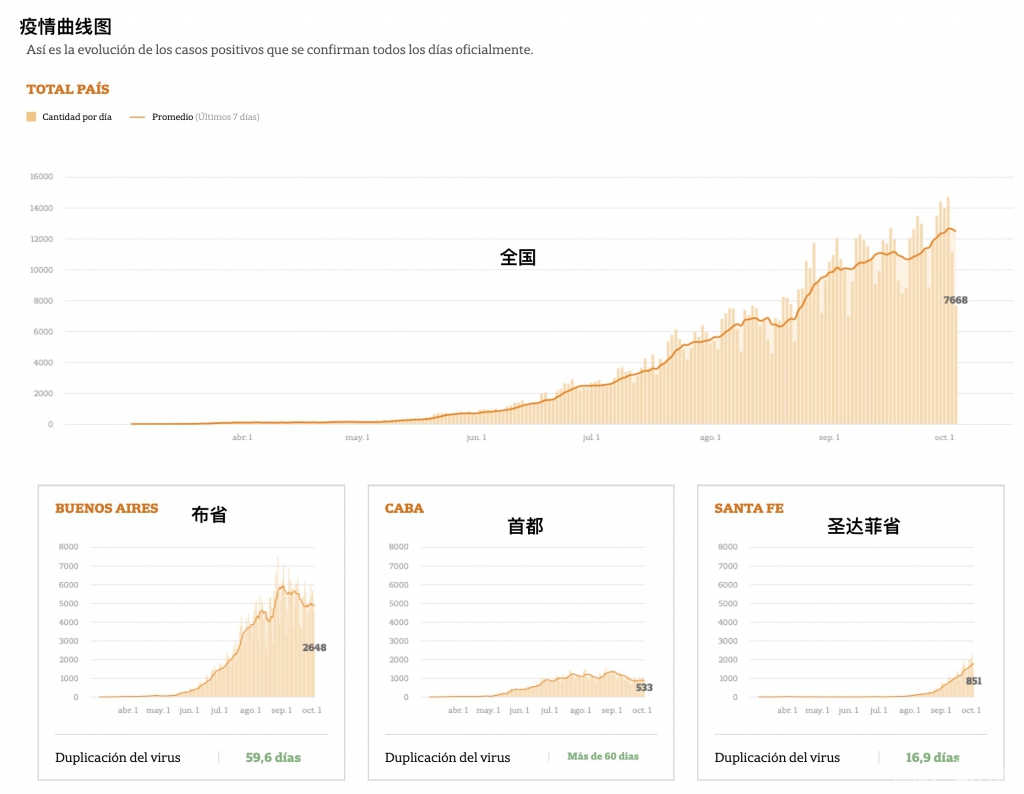
Task: Click the 2648 value in Buenos Aires chart
Action: click(x=314, y=648)
